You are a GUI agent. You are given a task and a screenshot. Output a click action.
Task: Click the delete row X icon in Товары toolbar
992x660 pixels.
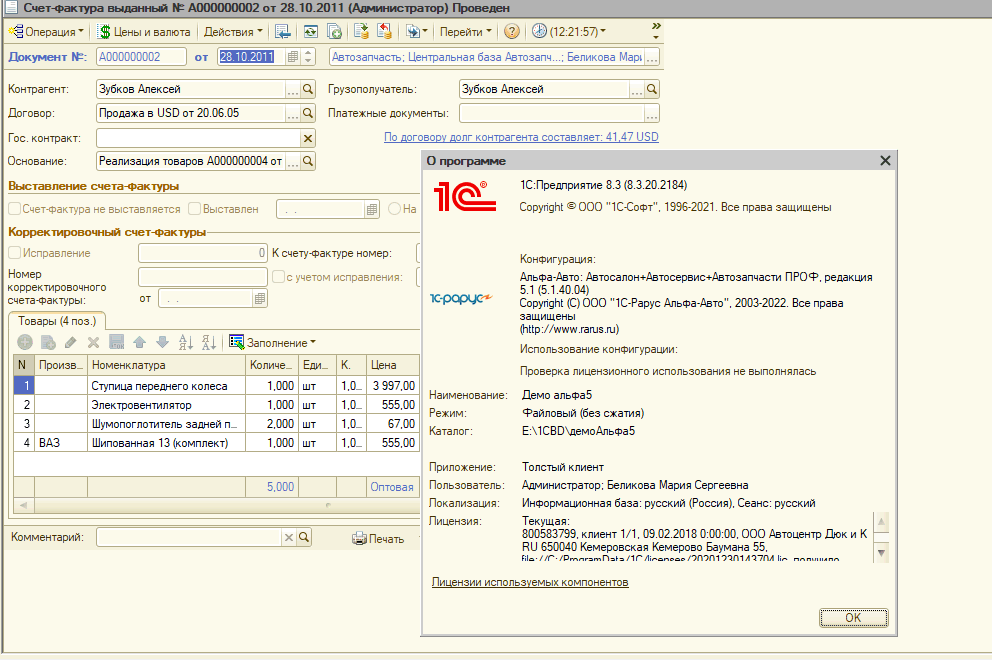tap(94, 342)
